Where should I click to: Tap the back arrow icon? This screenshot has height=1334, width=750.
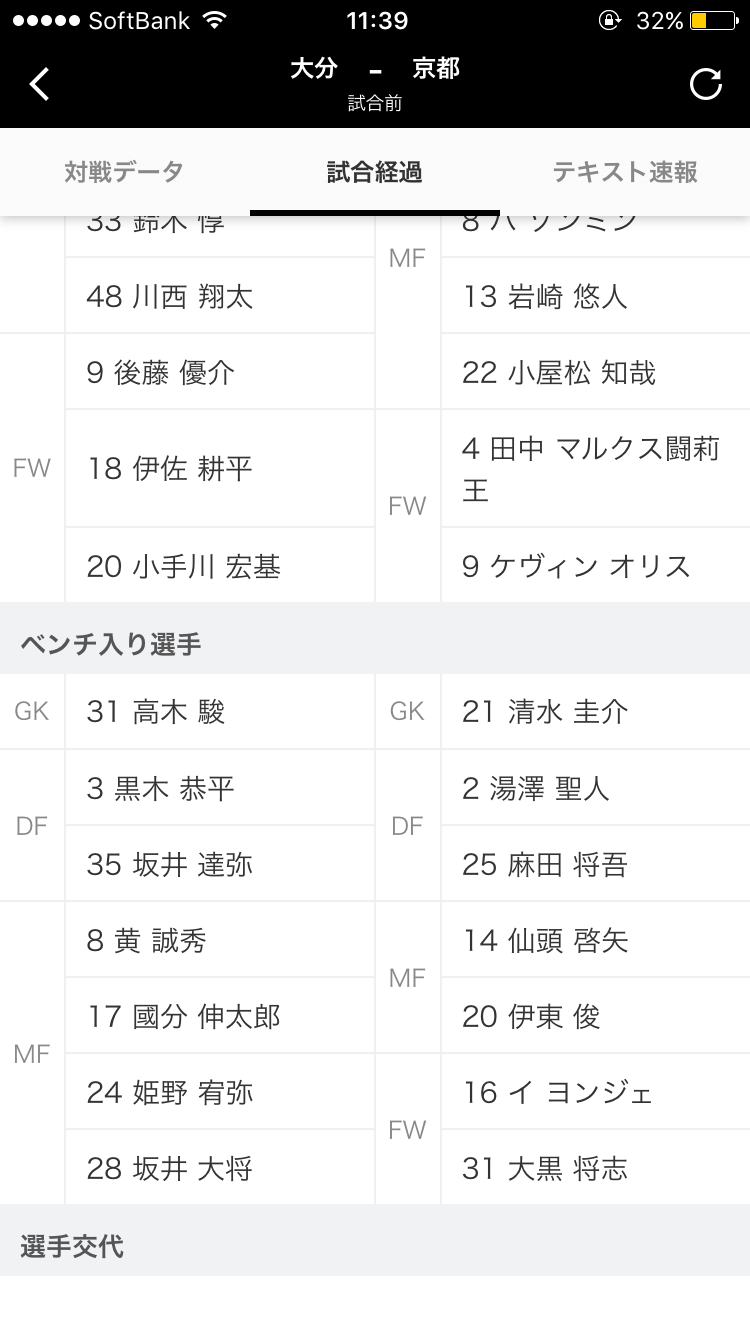pyautogui.click(x=40, y=84)
